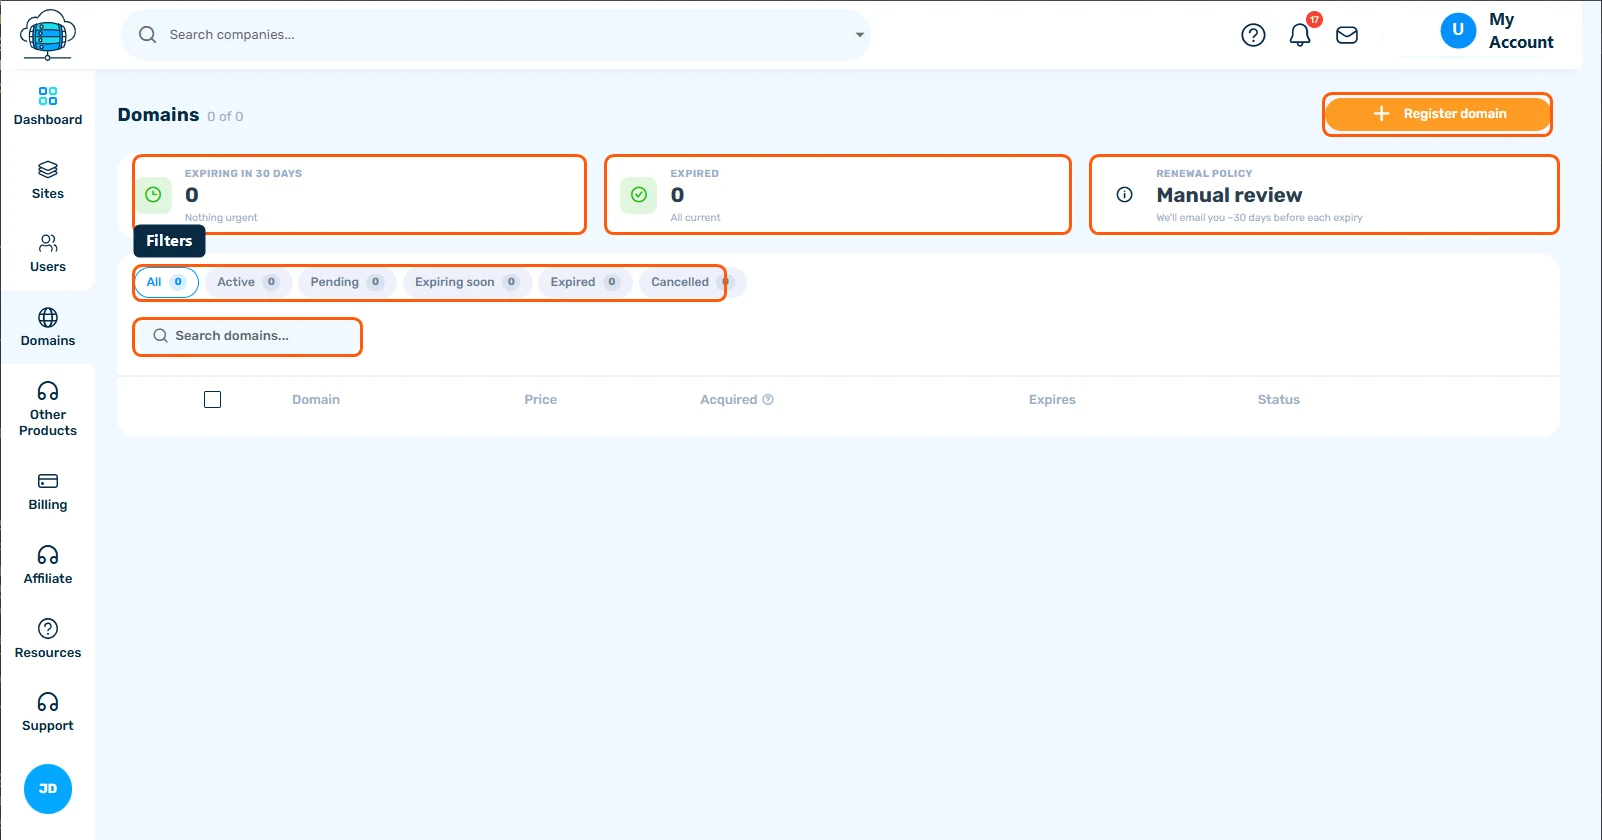
Task: Open the Billing card icon
Action: point(48,481)
